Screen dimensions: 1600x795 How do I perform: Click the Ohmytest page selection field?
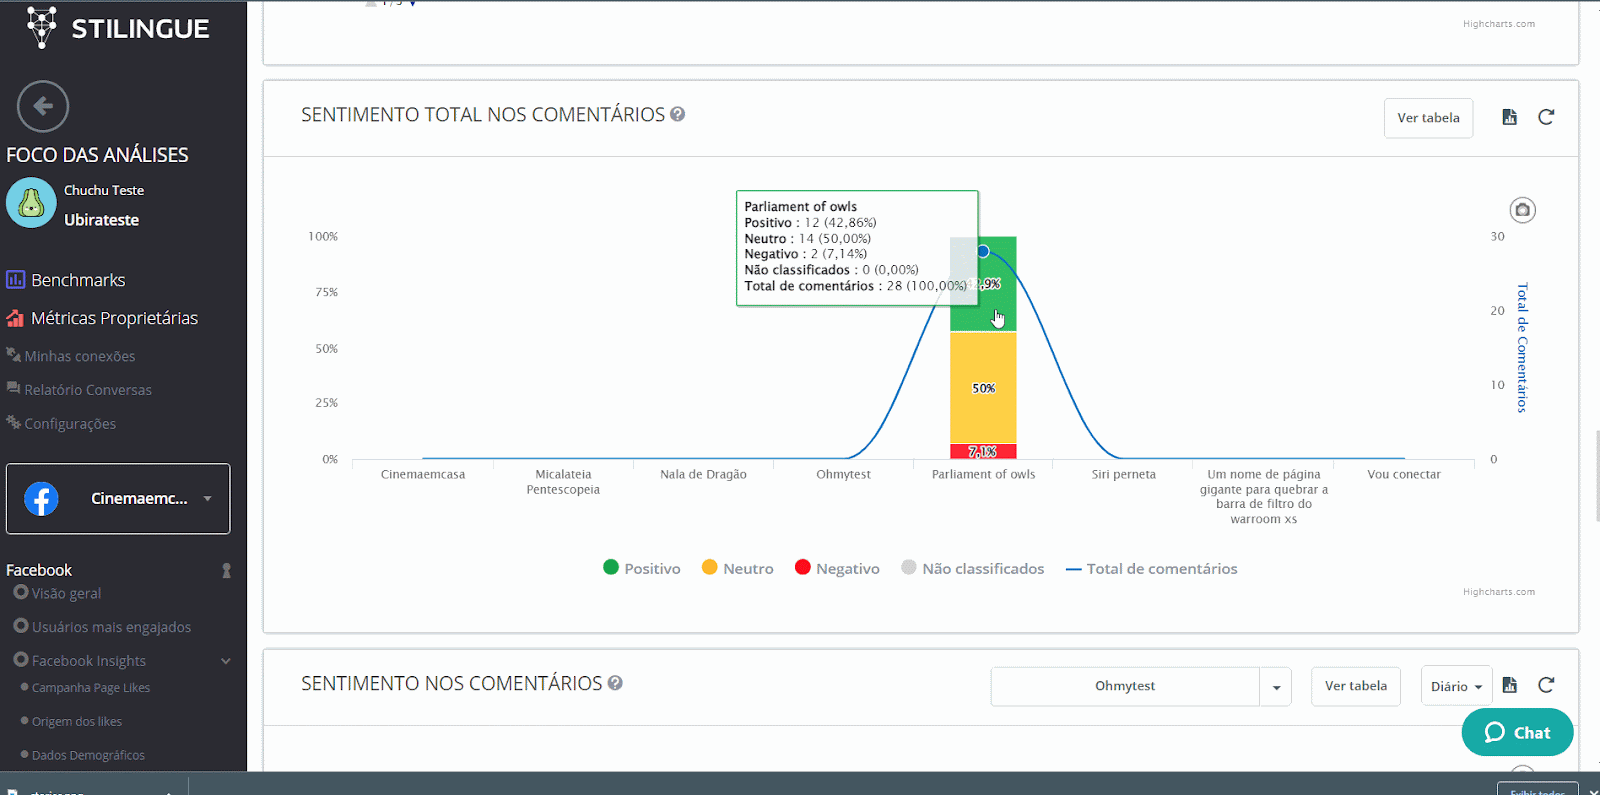1124,686
